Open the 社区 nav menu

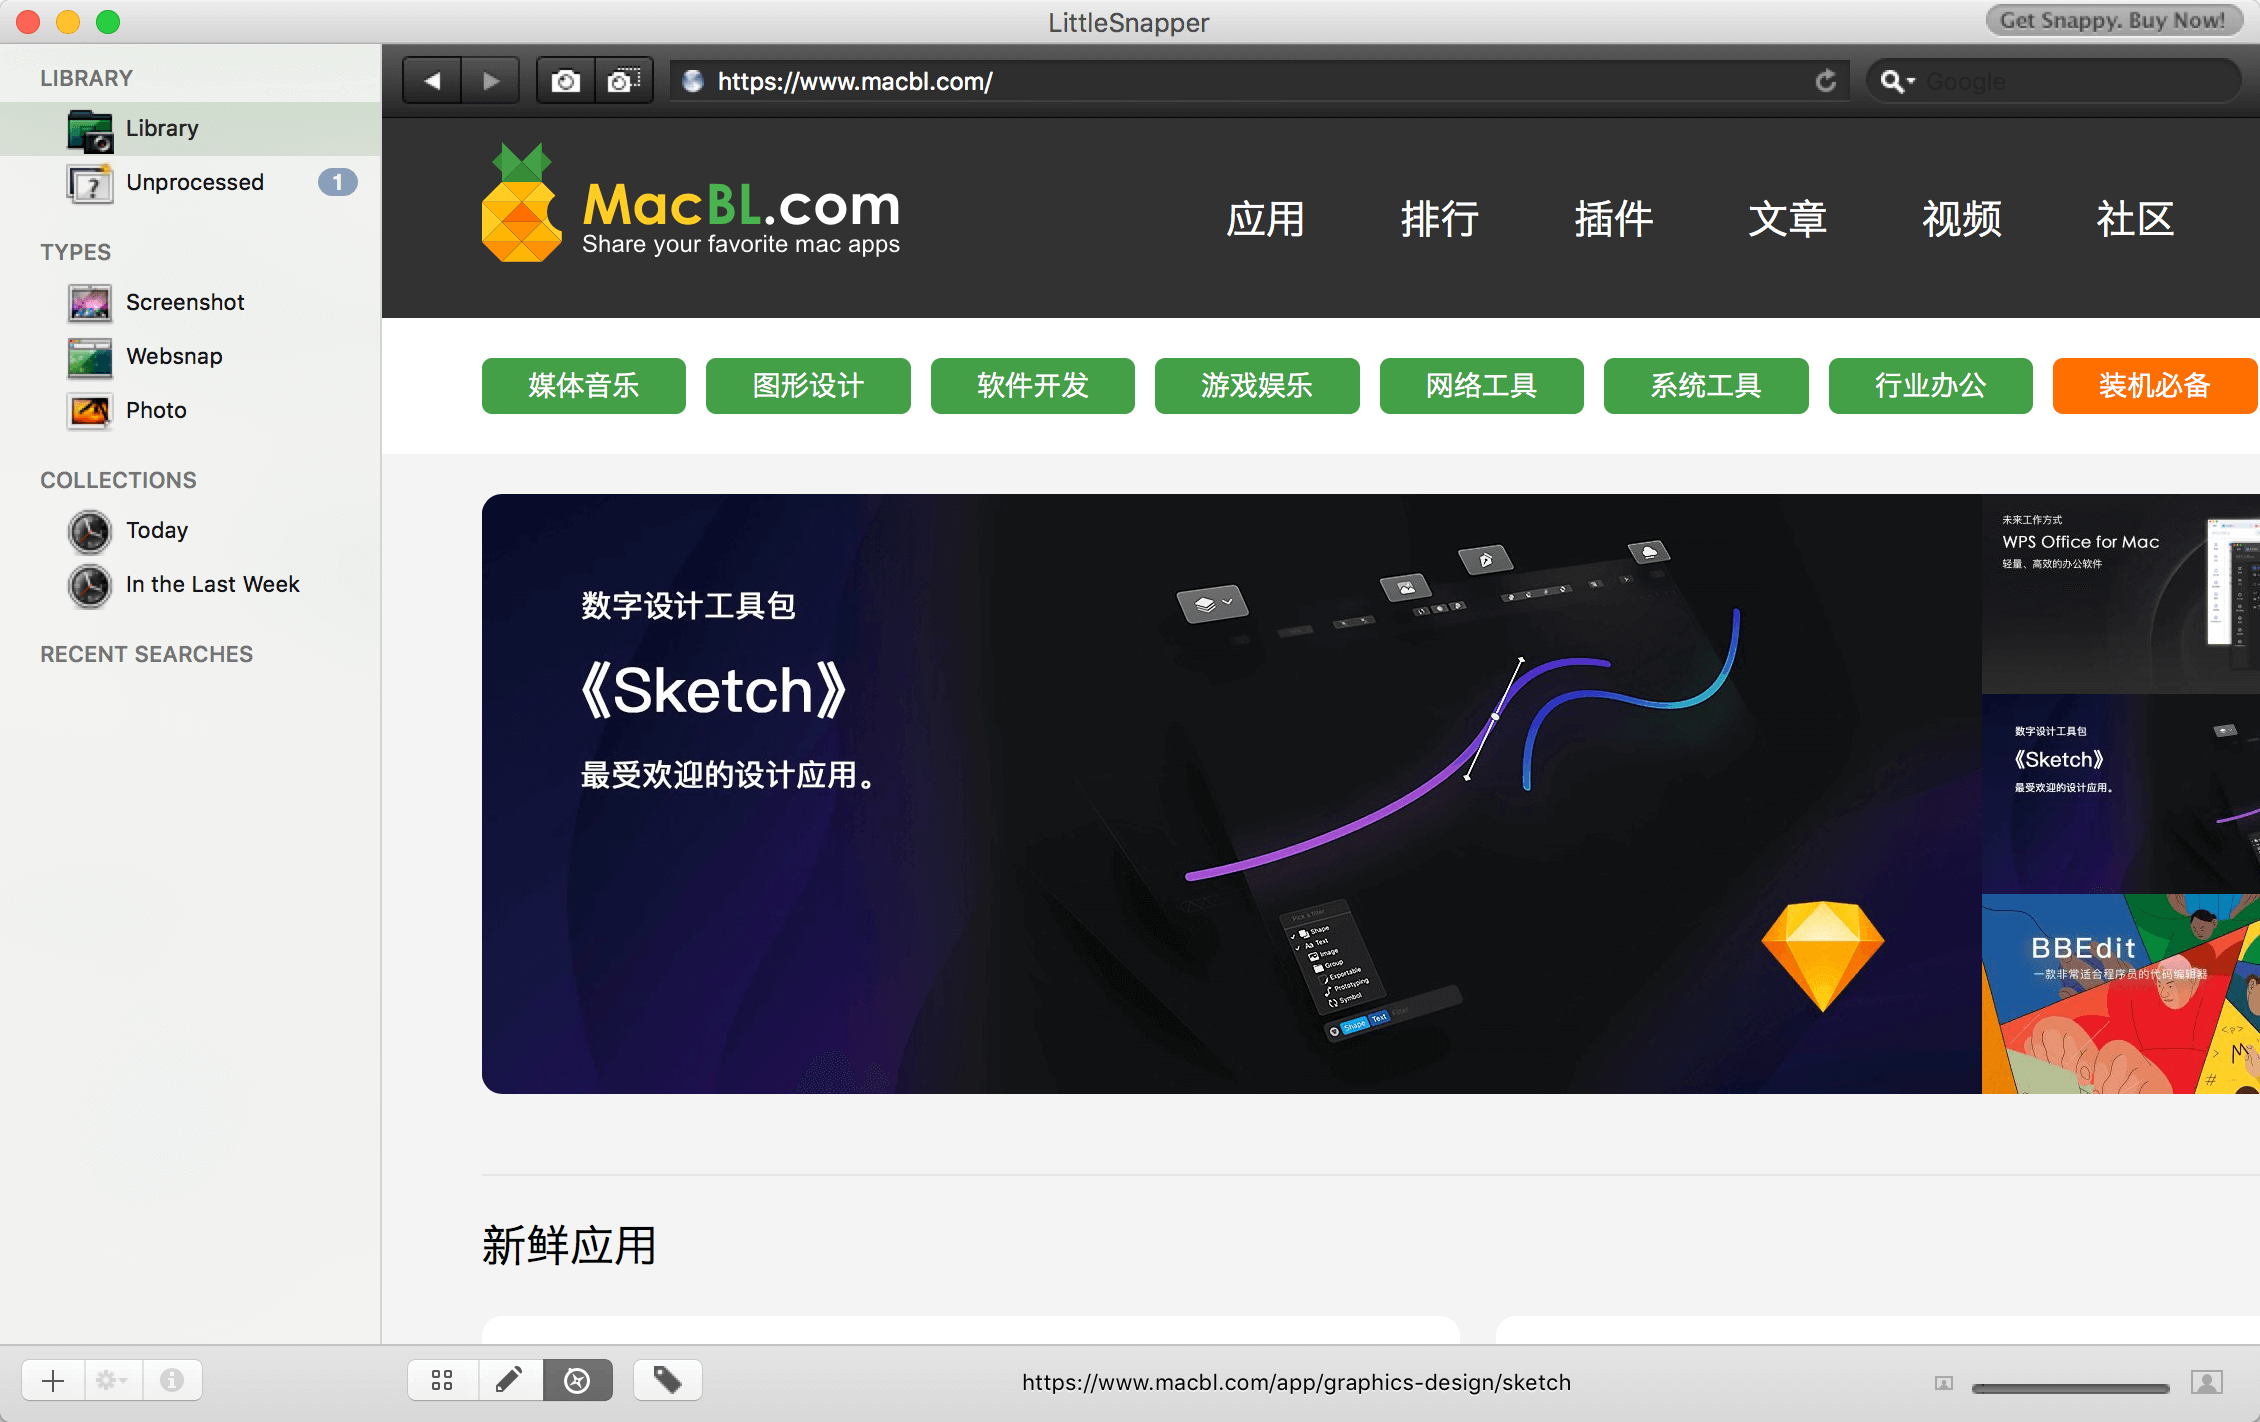2135,219
